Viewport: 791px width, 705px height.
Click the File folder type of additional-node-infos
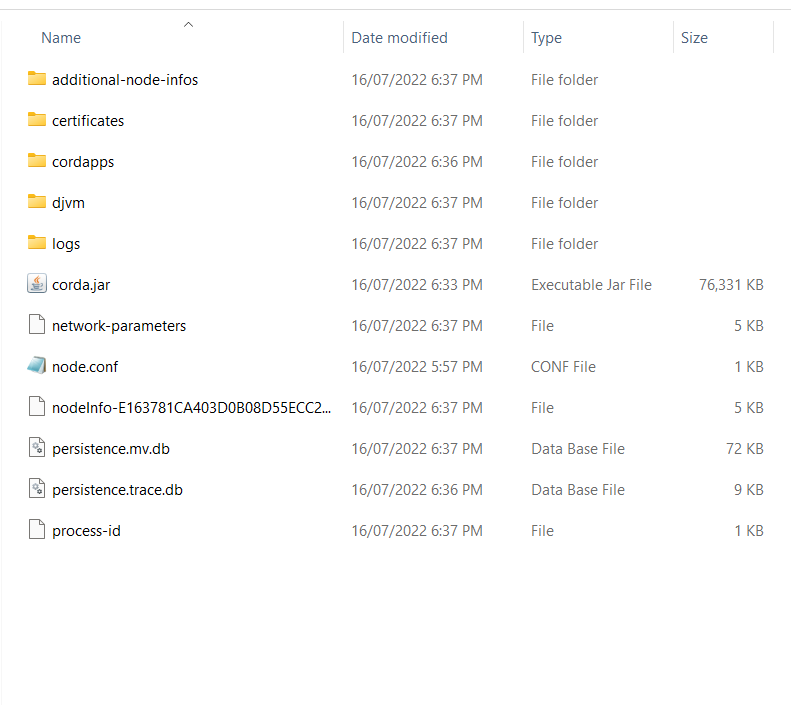[564, 80]
